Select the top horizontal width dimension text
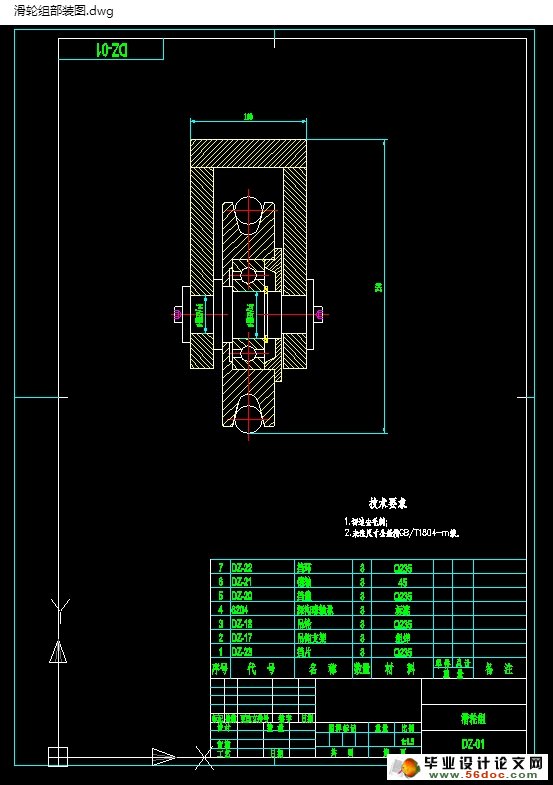This screenshot has height=785, width=553. tap(248, 117)
